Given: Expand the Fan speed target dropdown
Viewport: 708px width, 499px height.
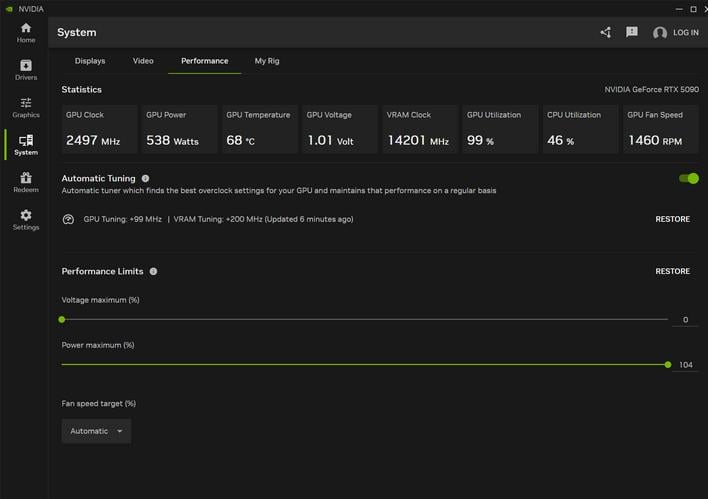Looking at the screenshot, I should [x=96, y=431].
